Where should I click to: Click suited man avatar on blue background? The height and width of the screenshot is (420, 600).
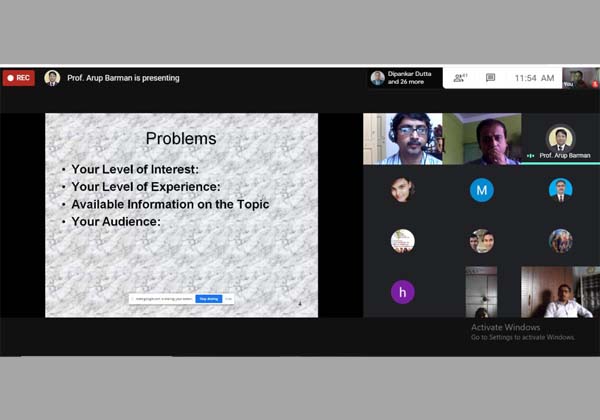tap(561, 190)
